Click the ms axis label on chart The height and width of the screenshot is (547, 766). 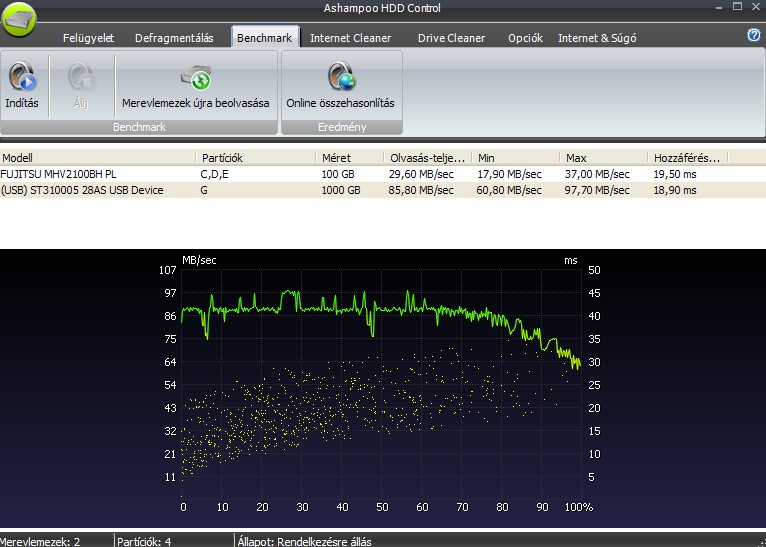pos(571,260)
